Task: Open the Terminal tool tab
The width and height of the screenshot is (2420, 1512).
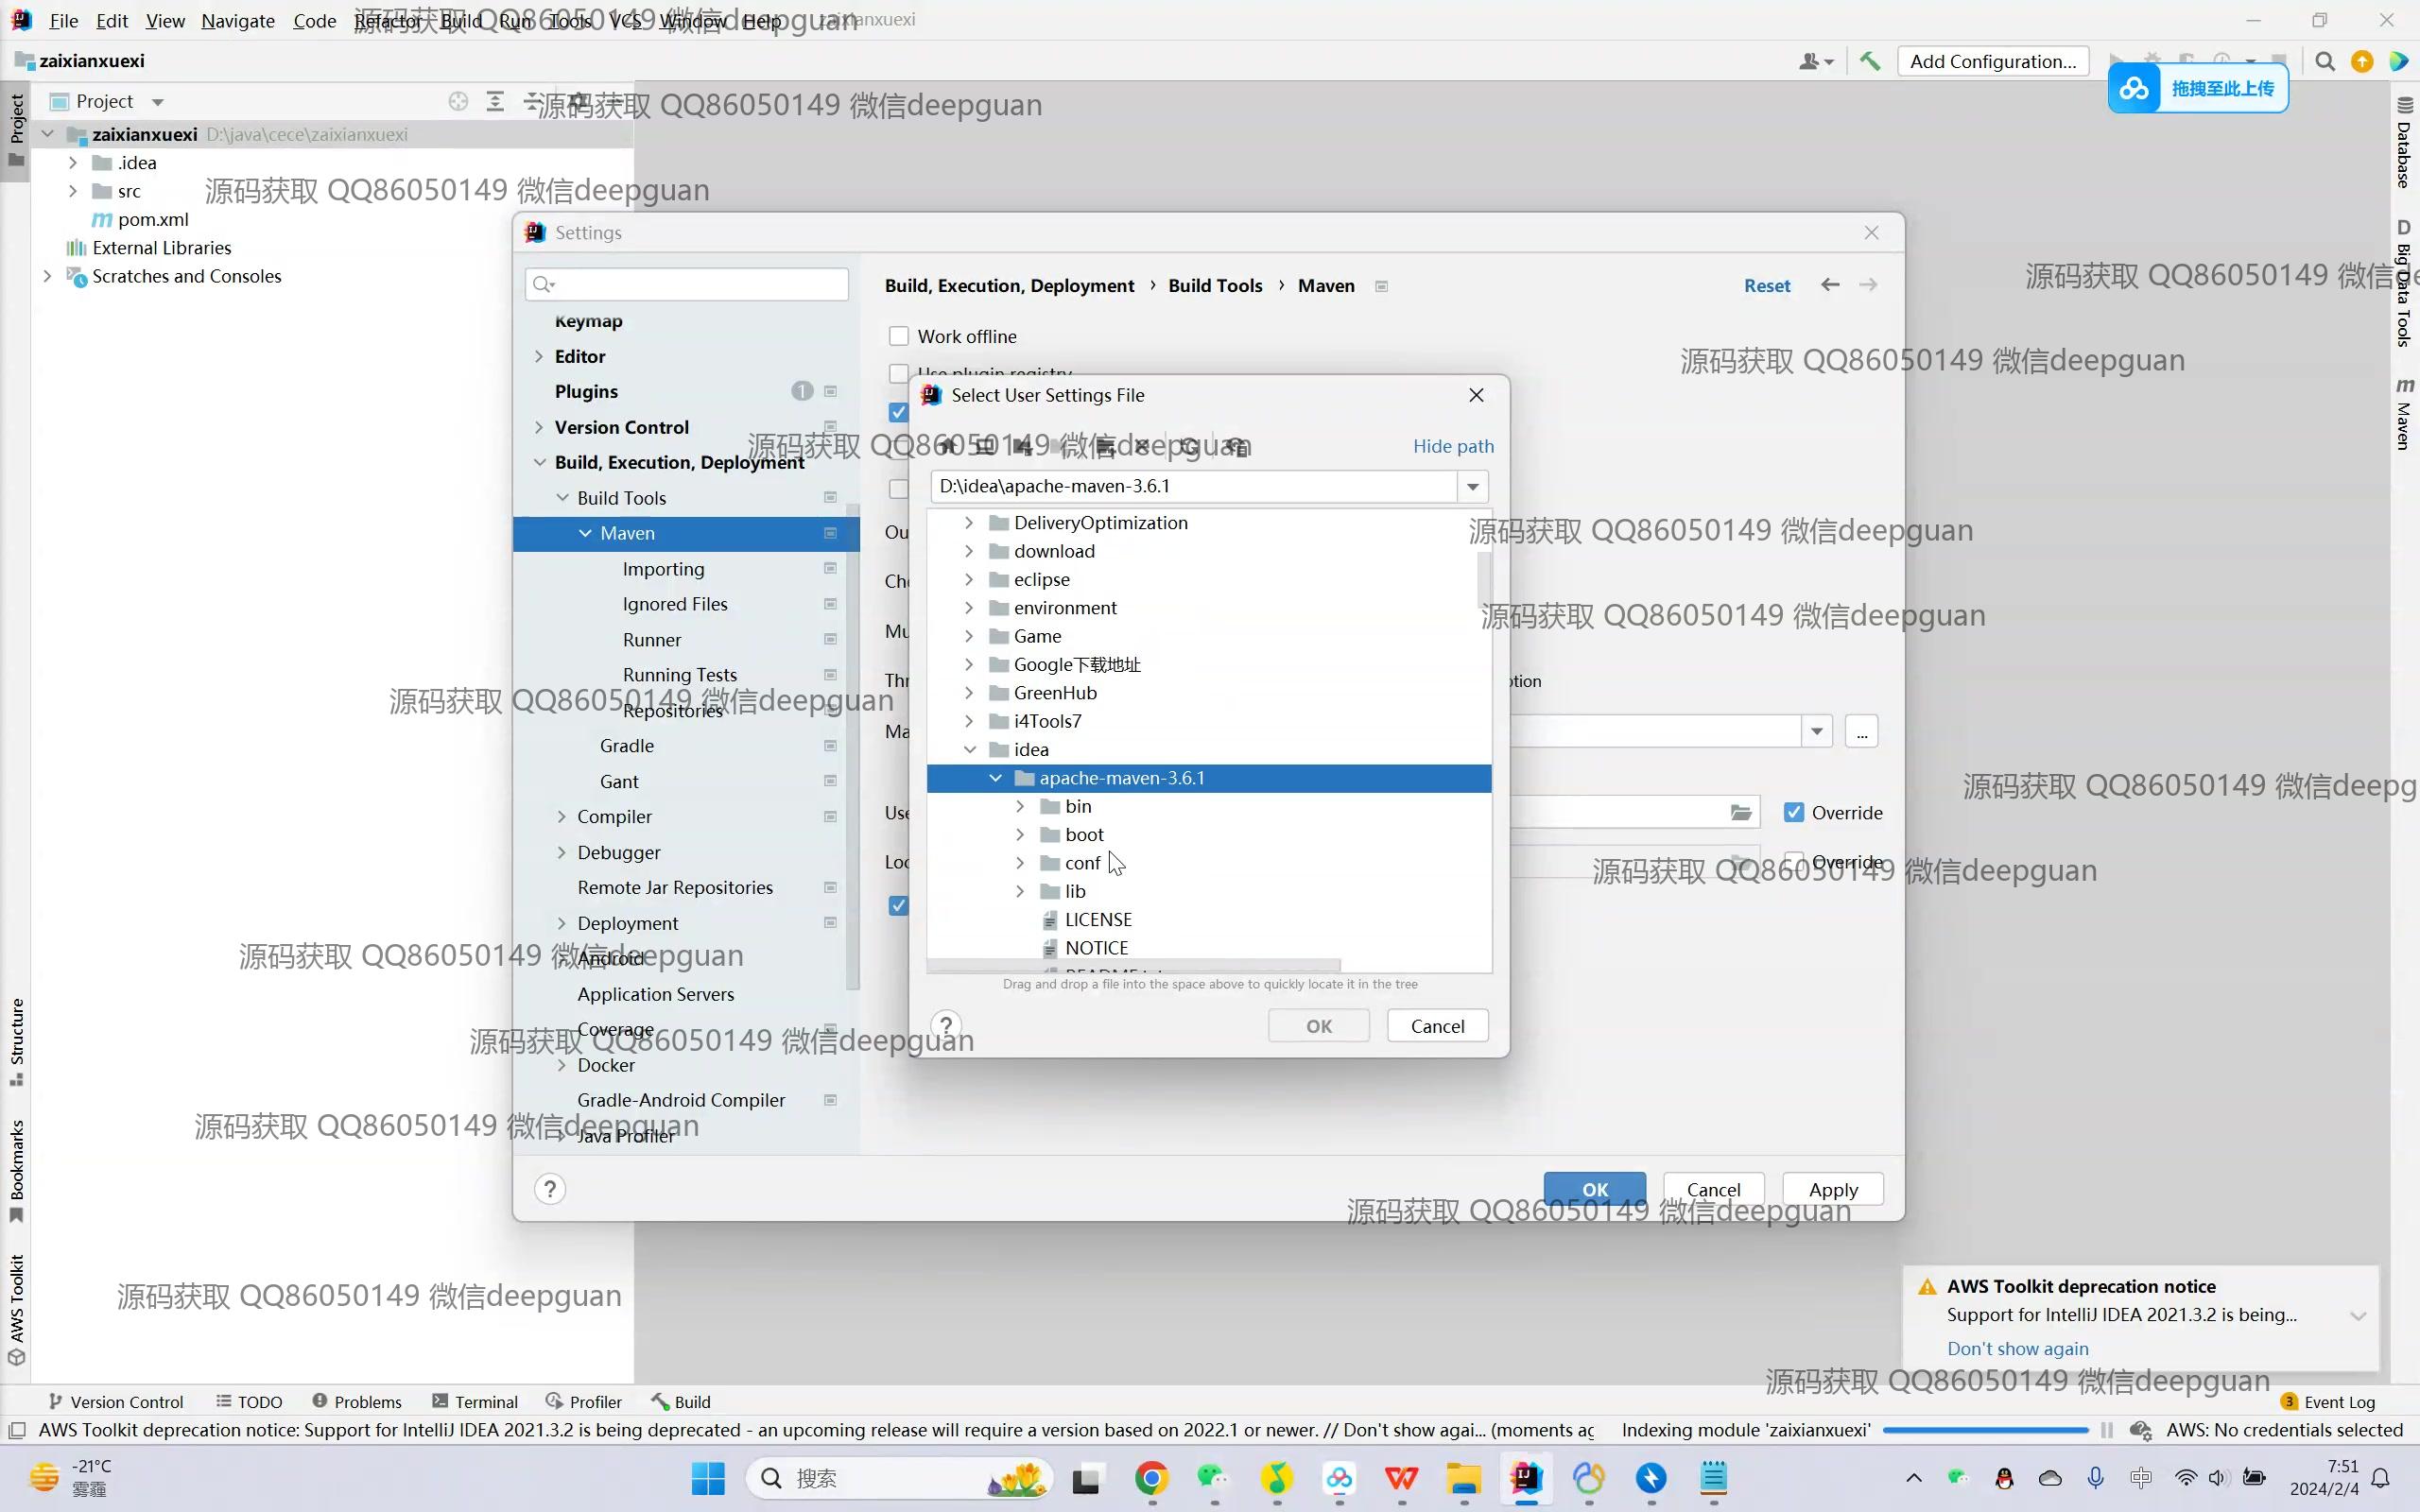Action: click(x=475, y=1402)
